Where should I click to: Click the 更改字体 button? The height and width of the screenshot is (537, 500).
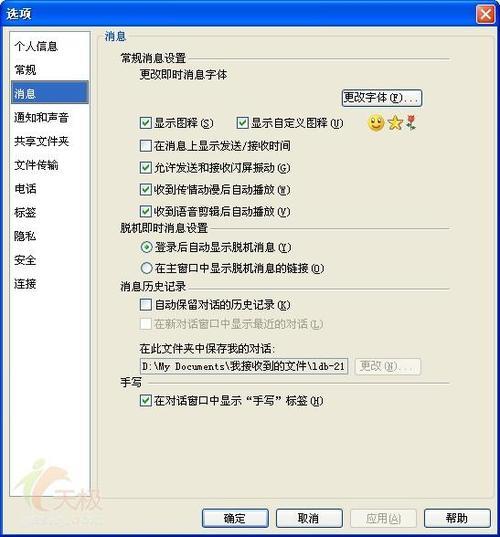382,98
